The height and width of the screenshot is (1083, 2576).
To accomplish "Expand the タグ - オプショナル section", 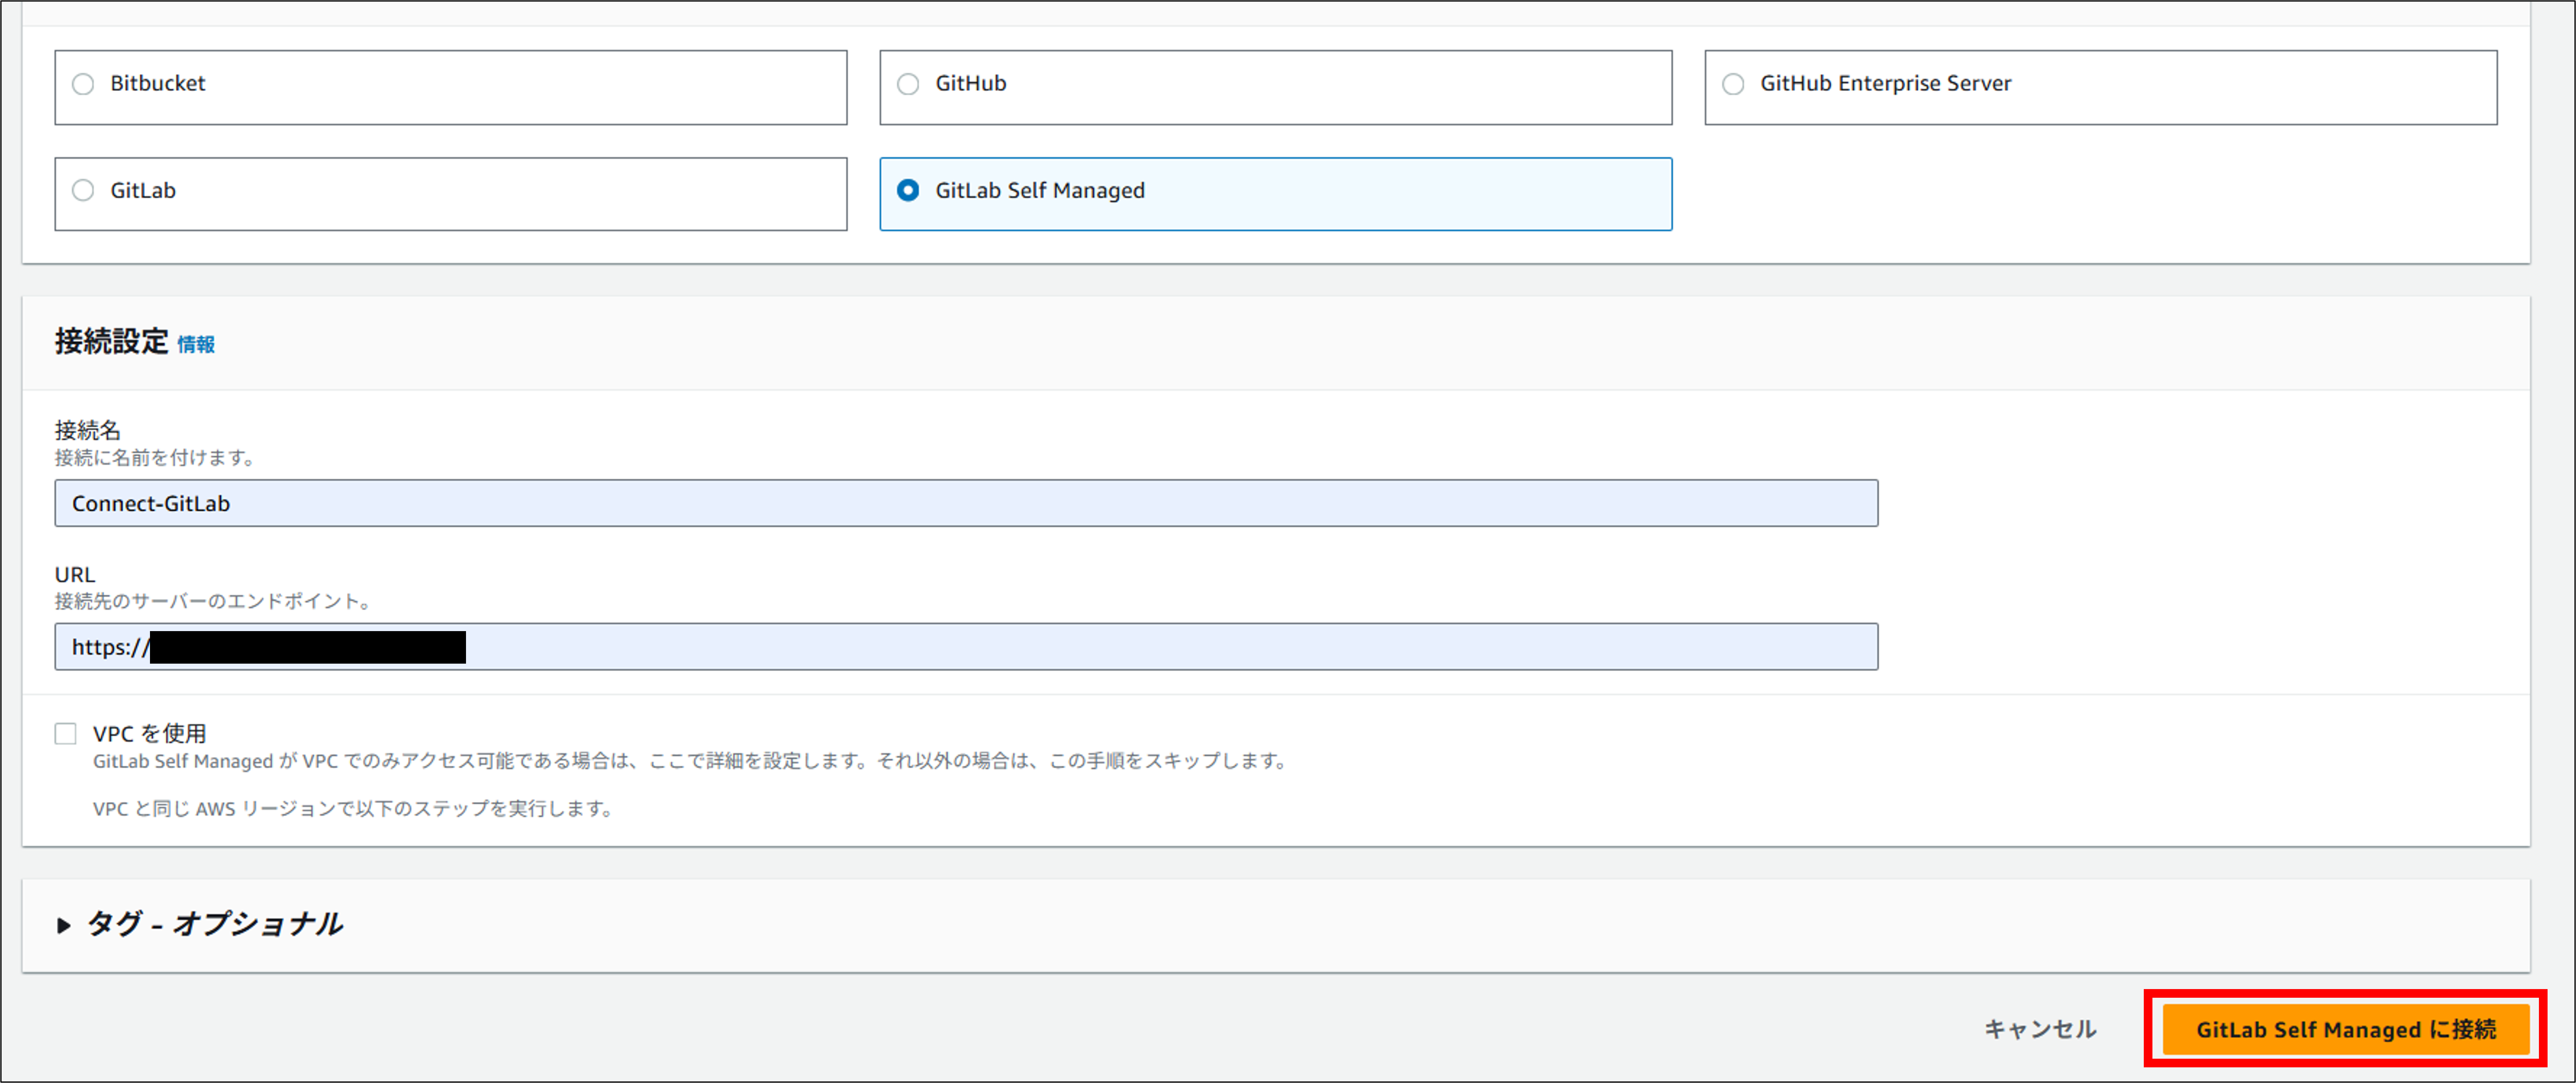I will coord(200,924).
